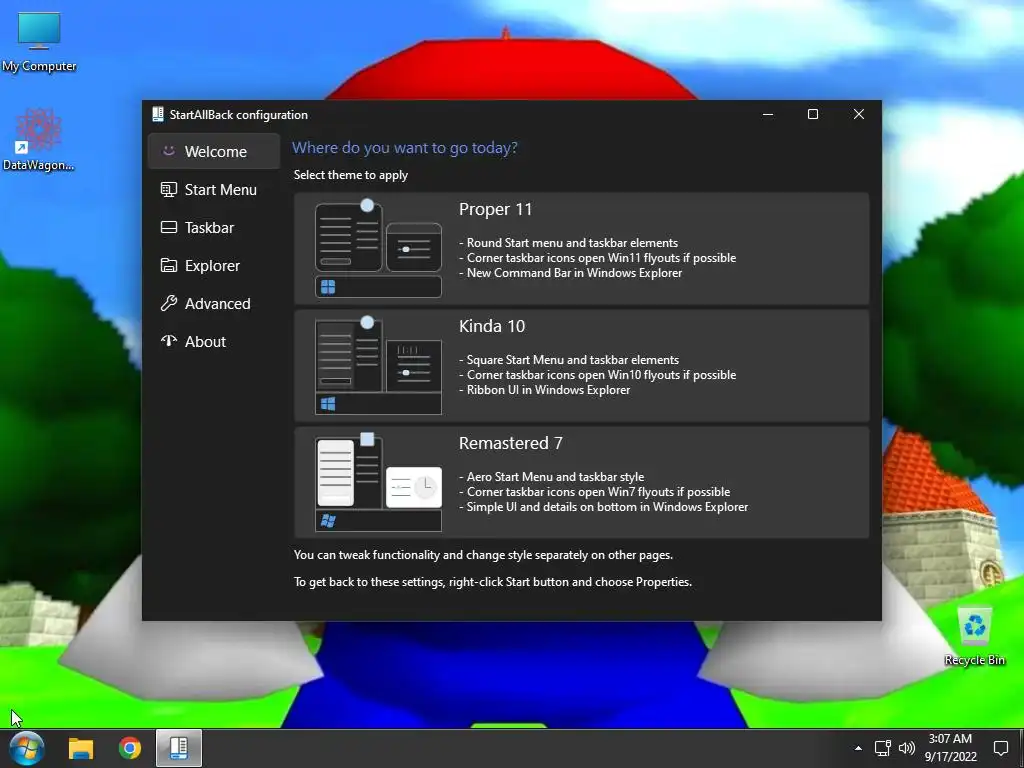Image resolution: width=1024 pixels, height=768 pixels.
Task: Click 'Round Start menu and taskbar elements' text
Action: 572,243
